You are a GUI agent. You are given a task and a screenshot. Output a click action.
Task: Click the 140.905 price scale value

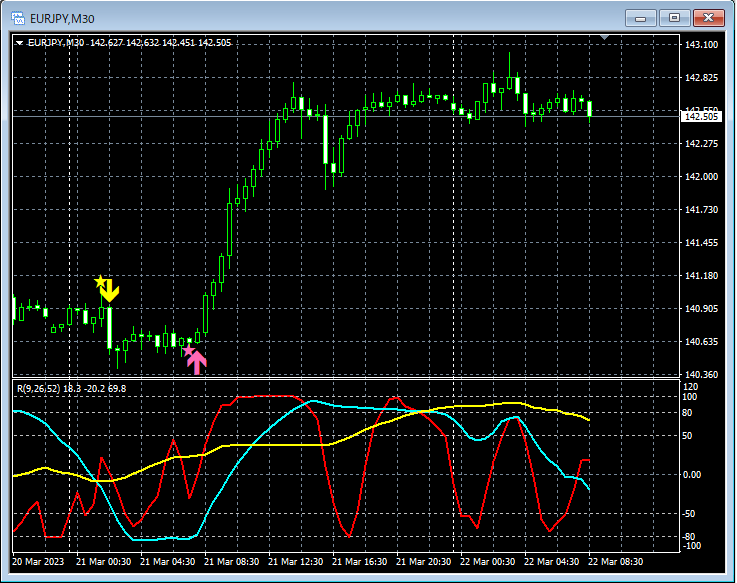pyautogui.click(x=701, y=308)
